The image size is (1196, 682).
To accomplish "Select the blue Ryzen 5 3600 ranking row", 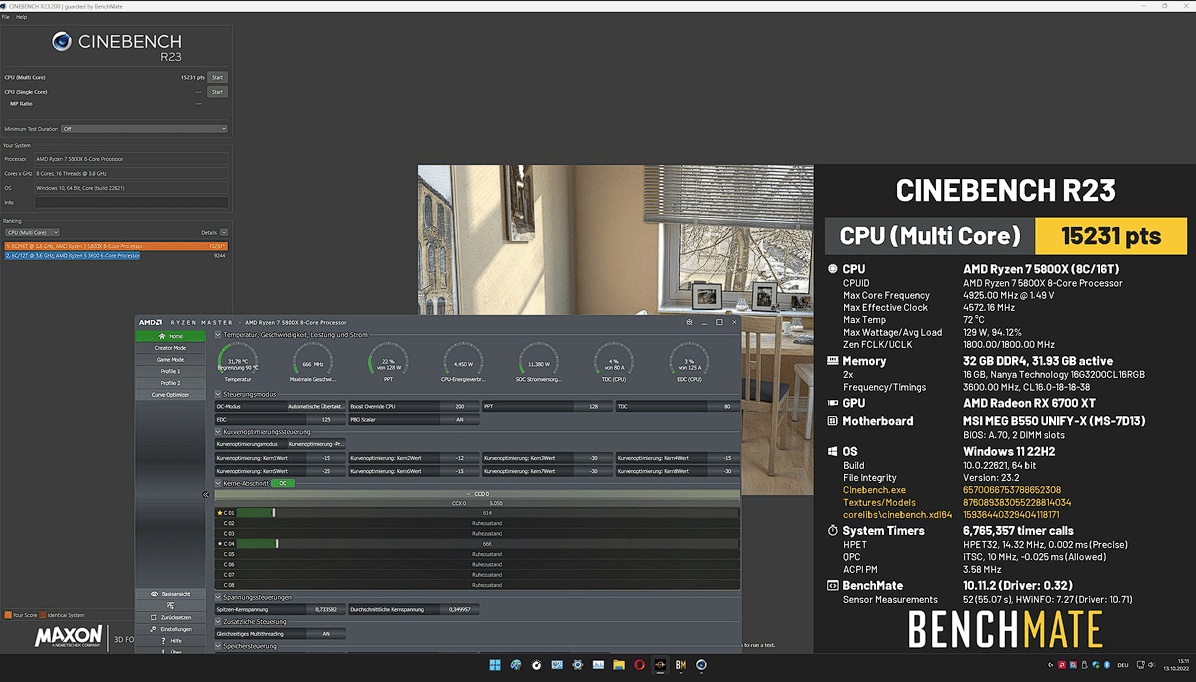I will click(x=72, y=256).
